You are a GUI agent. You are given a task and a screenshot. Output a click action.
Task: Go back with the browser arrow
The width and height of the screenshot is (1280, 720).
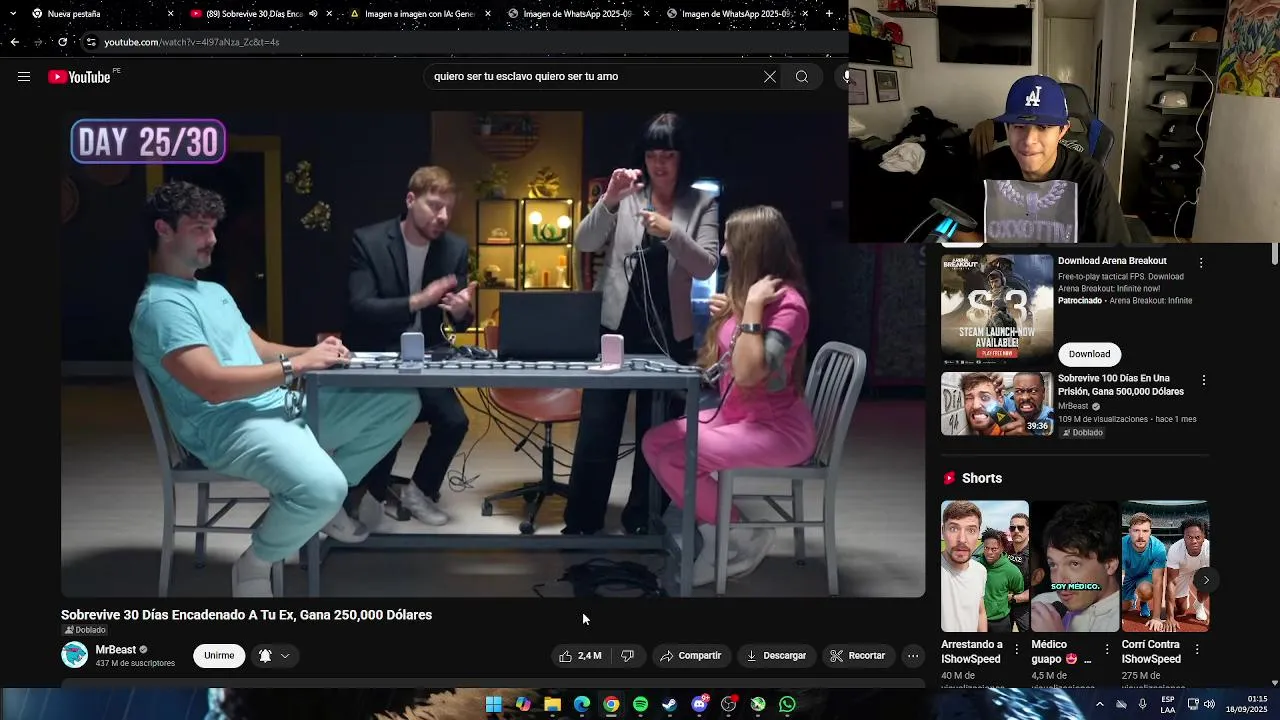(14, 42)
